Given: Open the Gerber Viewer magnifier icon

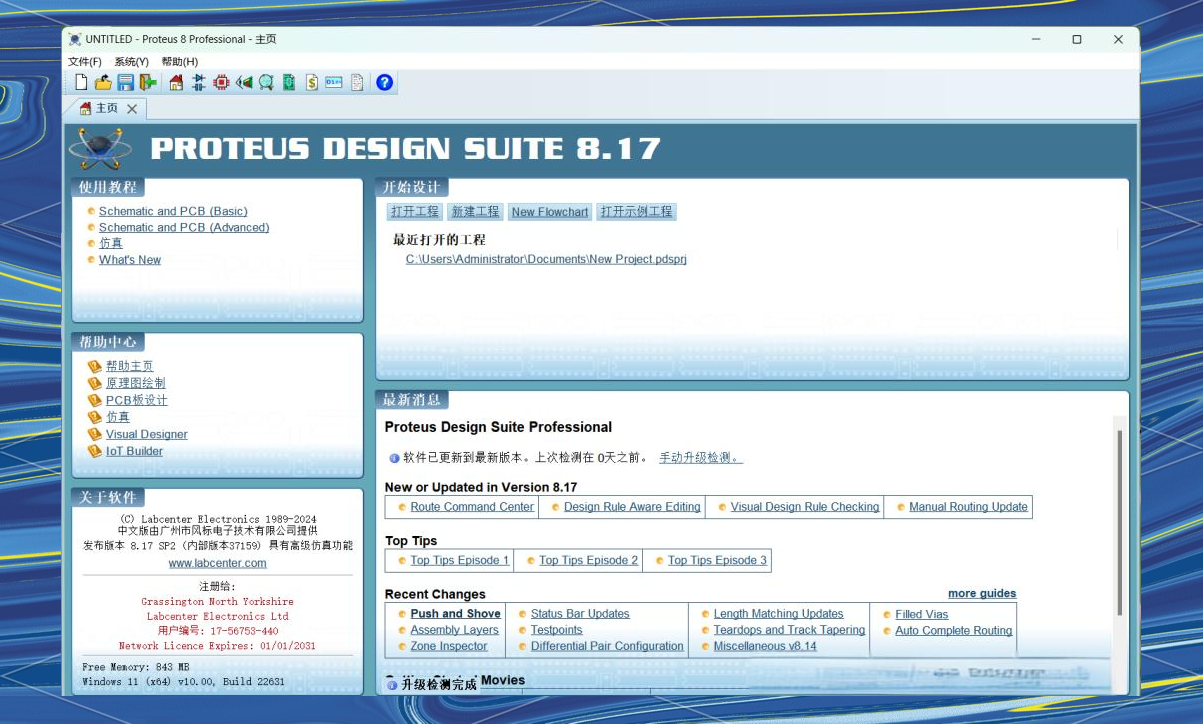Looking at the screenshot, I should 266,82.
